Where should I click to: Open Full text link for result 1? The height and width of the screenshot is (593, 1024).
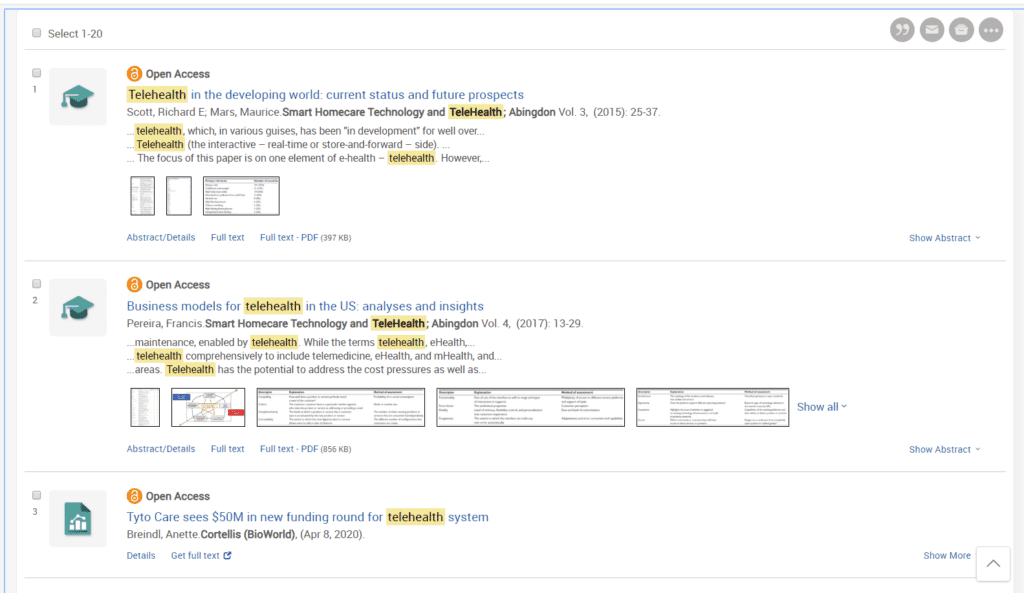227,238
